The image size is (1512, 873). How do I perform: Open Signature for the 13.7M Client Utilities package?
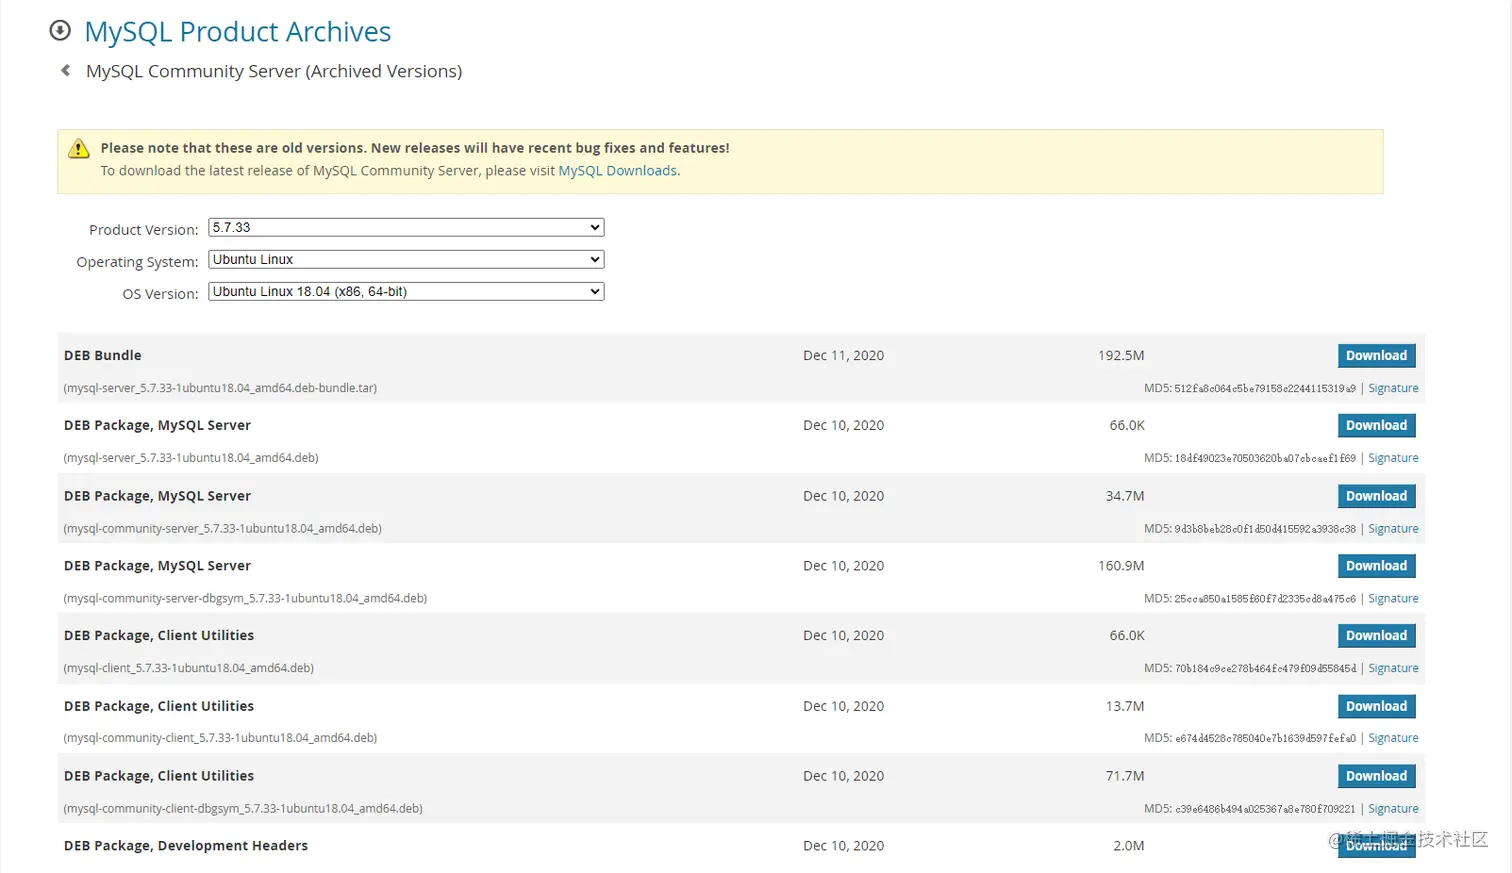point(1393,738)
